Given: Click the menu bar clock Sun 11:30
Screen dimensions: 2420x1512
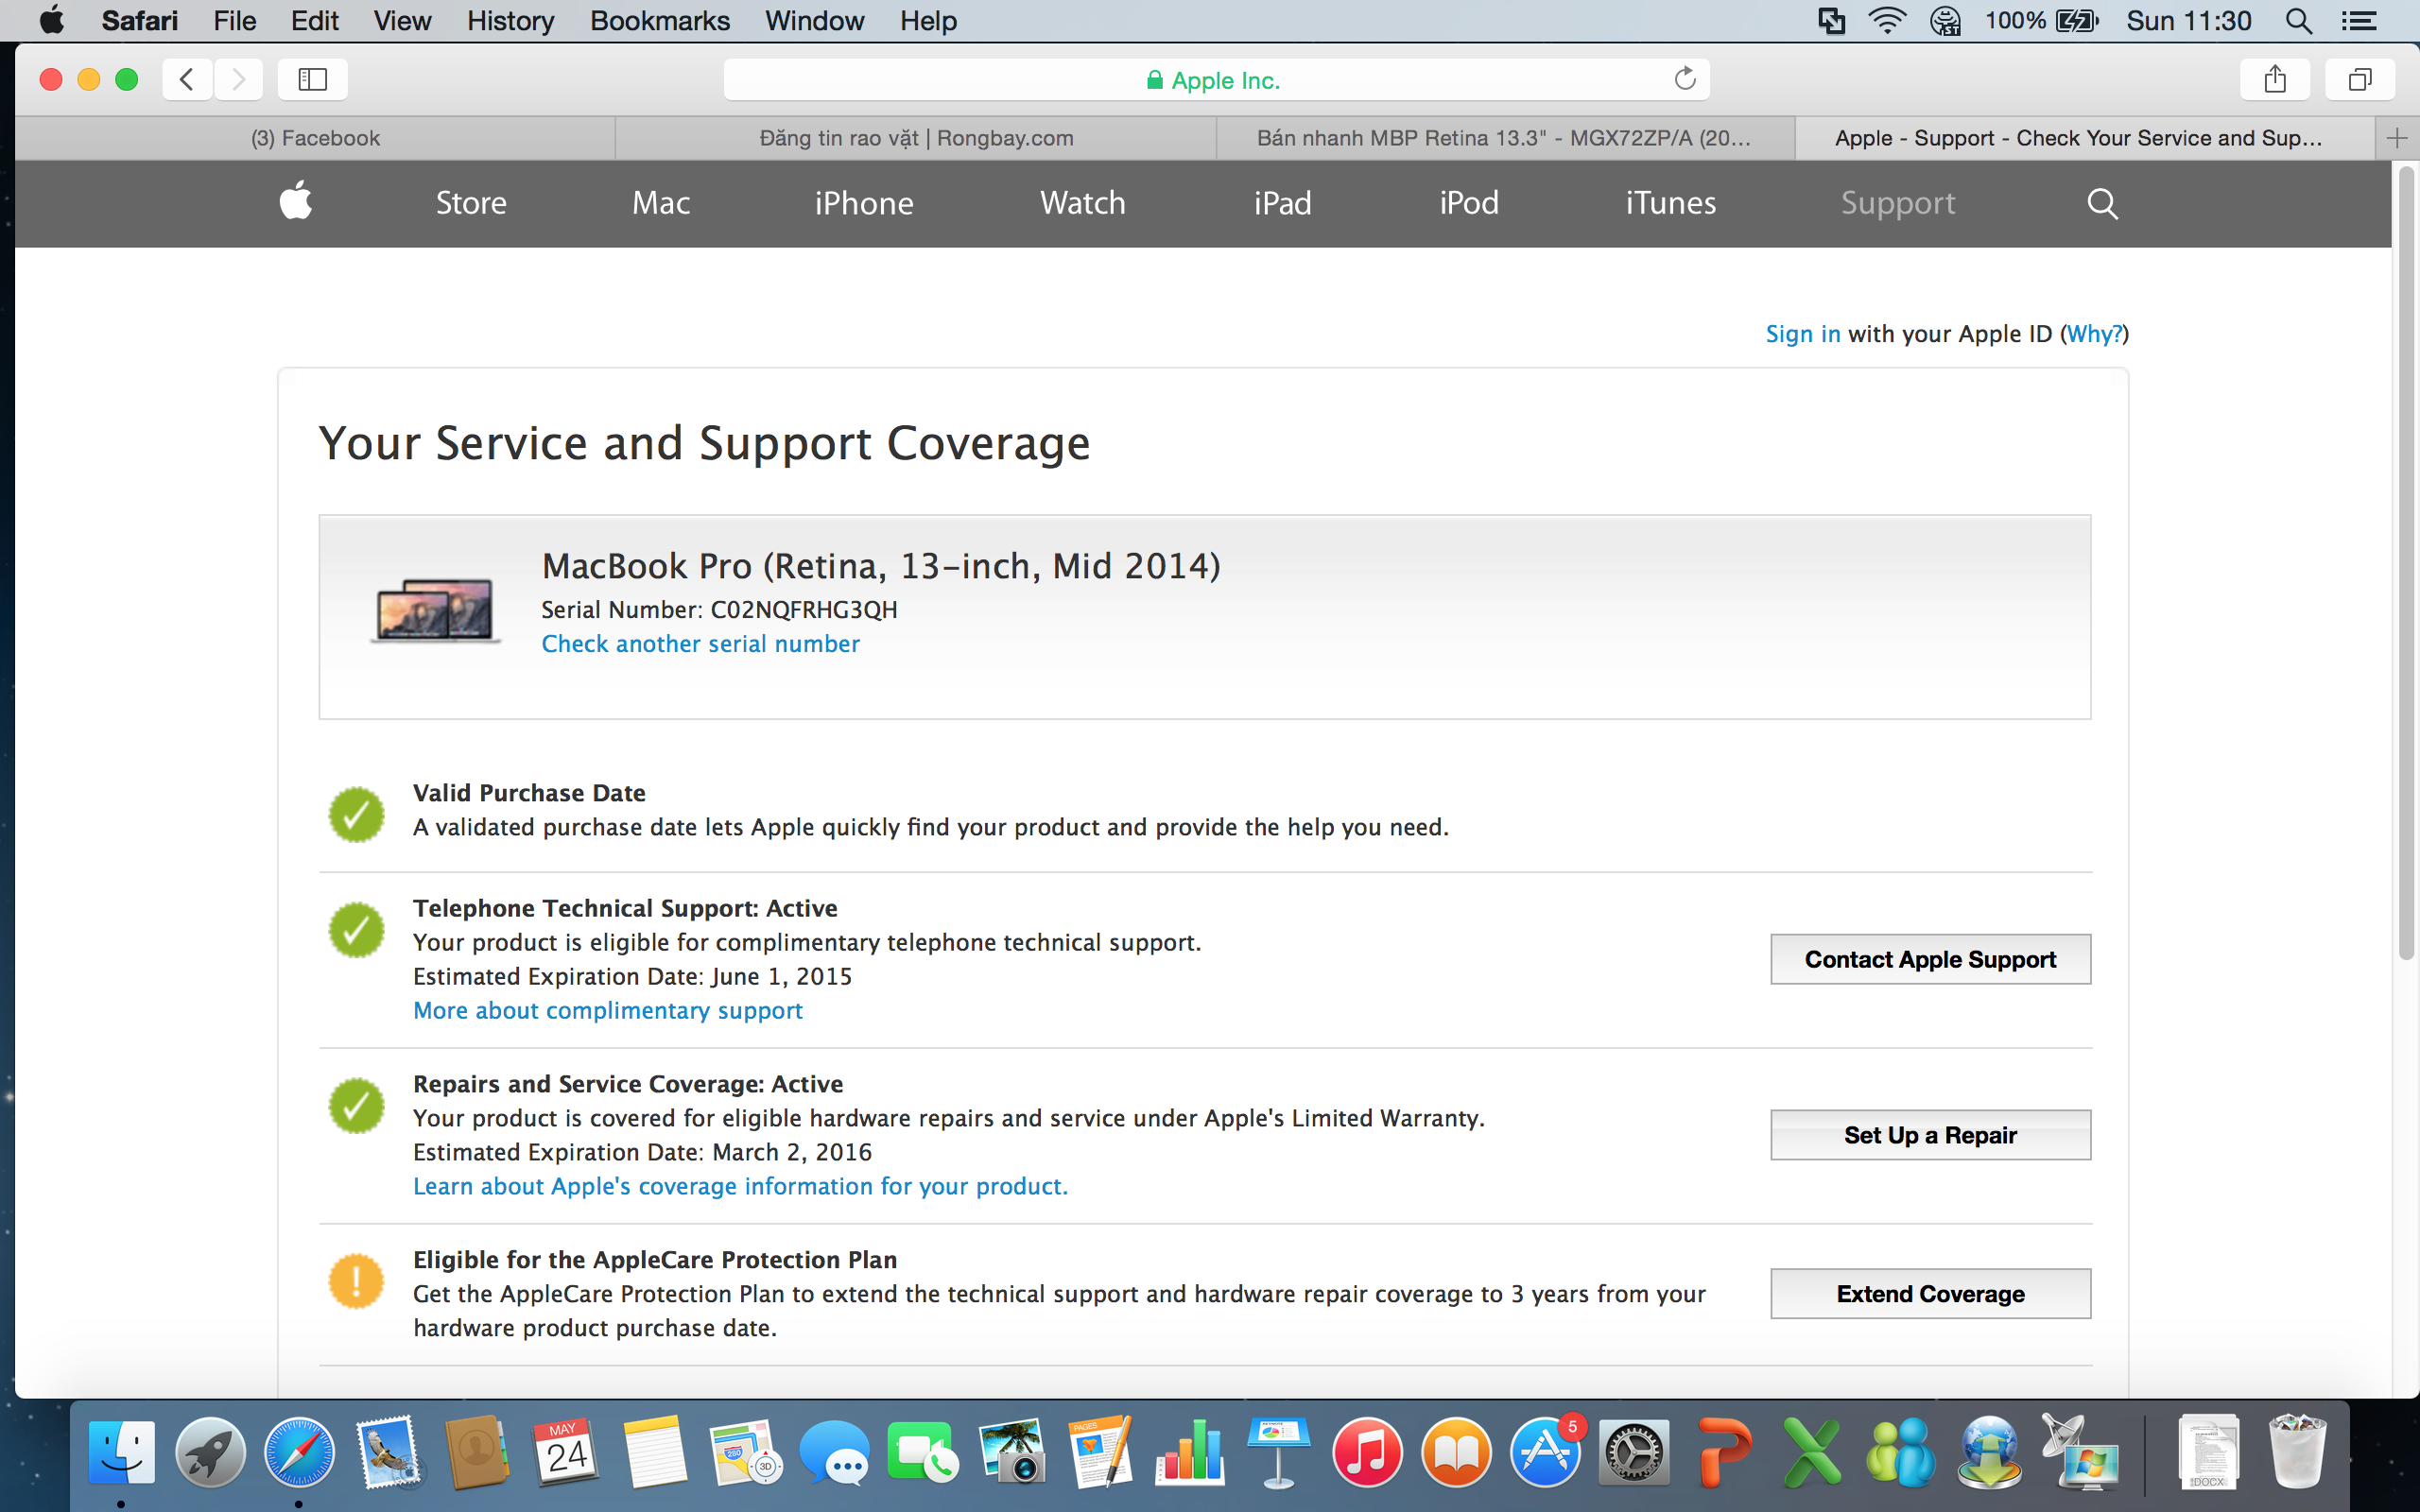Looking at the screenshot, I should [x=2189, y=21].
